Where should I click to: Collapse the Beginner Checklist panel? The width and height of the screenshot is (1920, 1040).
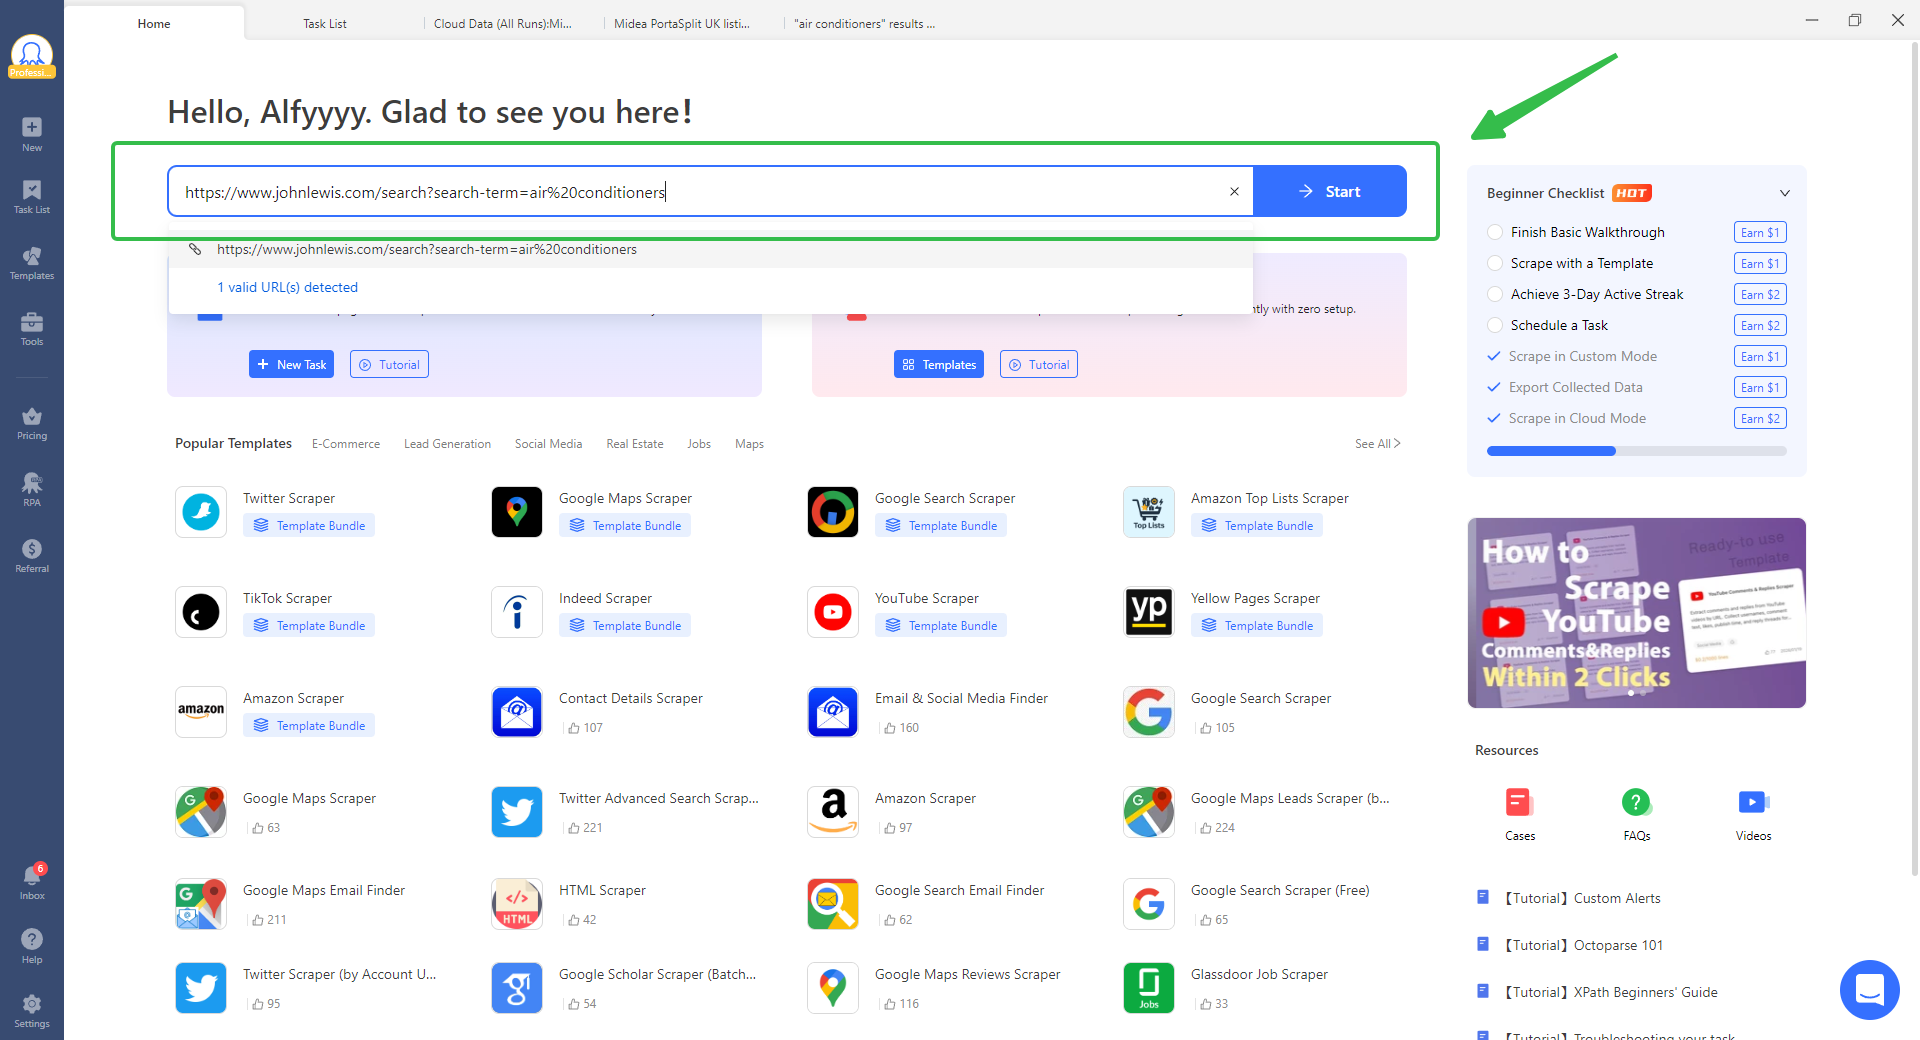click(1785, 193)
